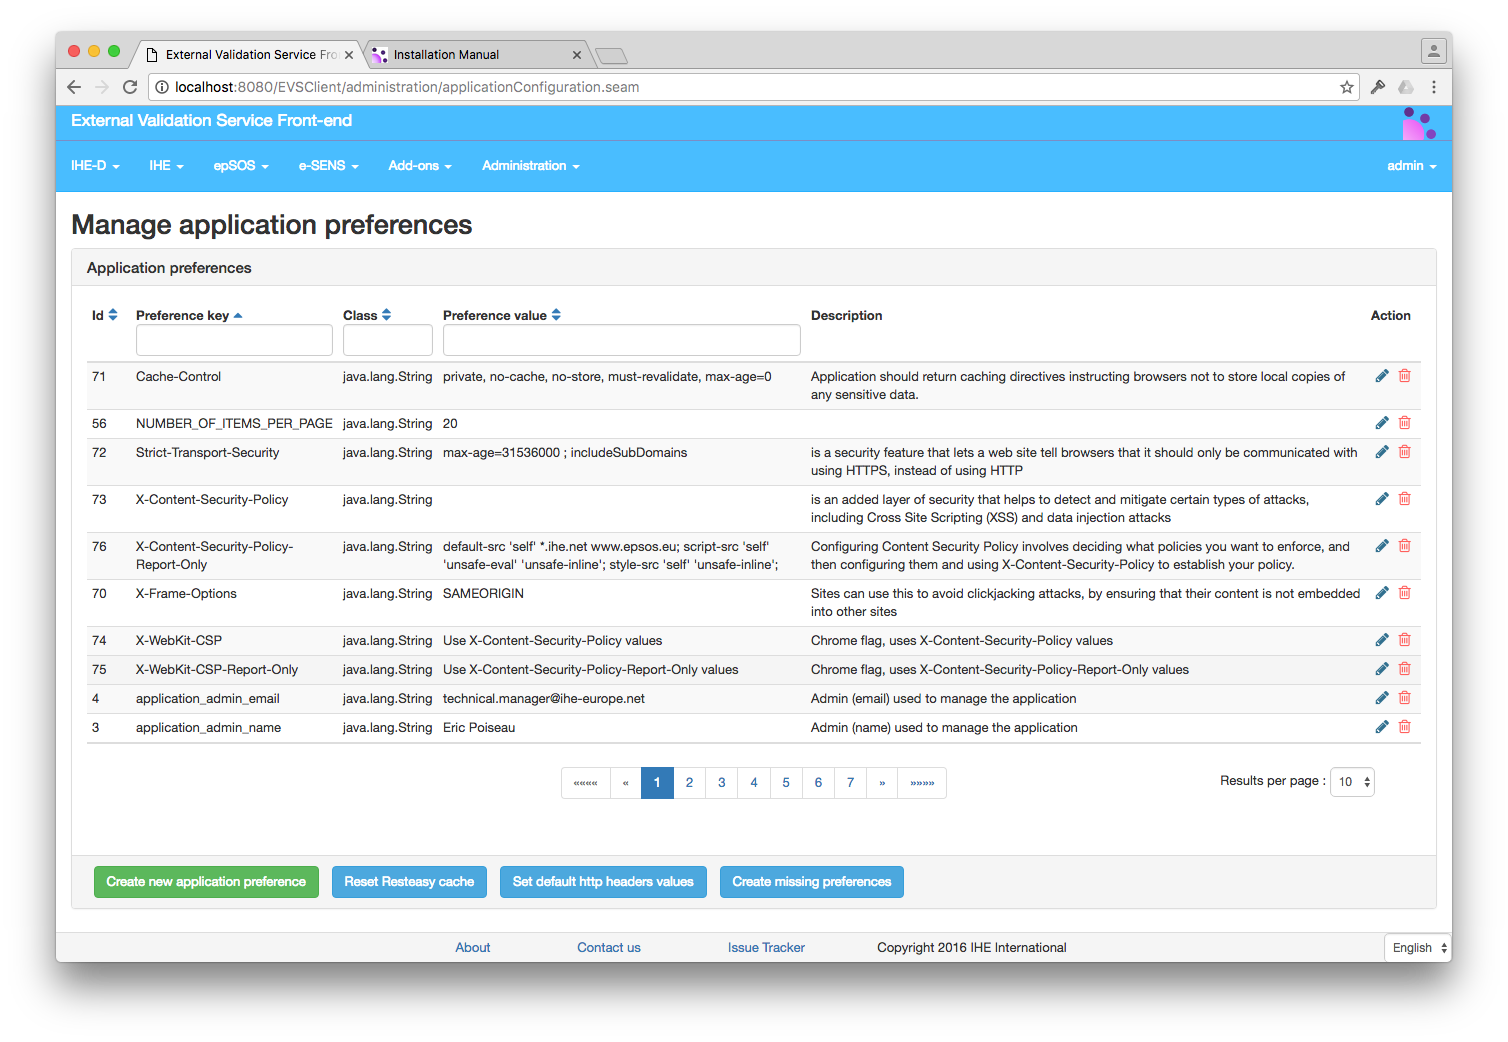
Task: Change site language with the English selector
Action: click(1416, 947)
